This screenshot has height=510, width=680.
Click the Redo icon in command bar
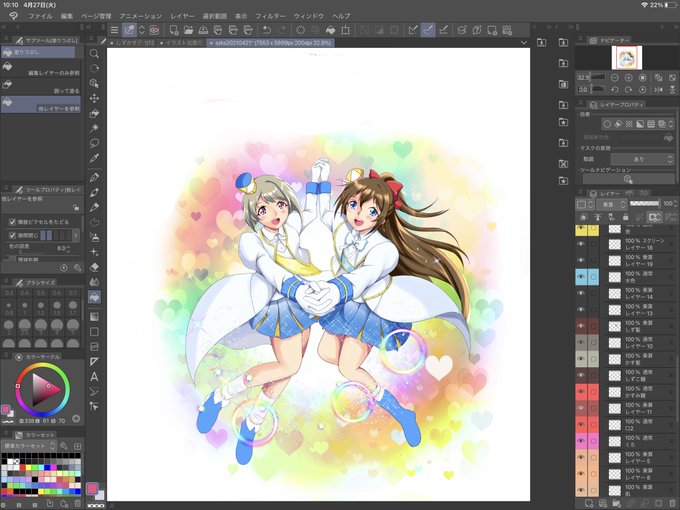coord(281,30)
